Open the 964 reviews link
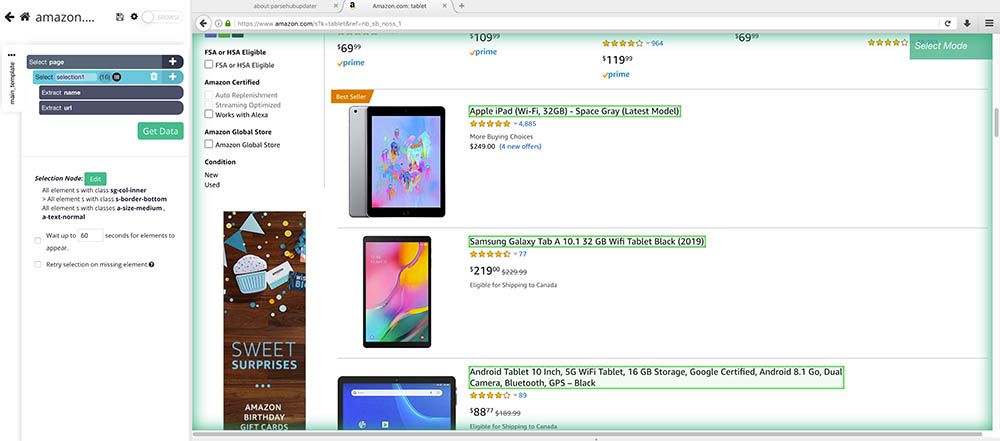Screen dimensions: 1000x441 pos(658,43)
